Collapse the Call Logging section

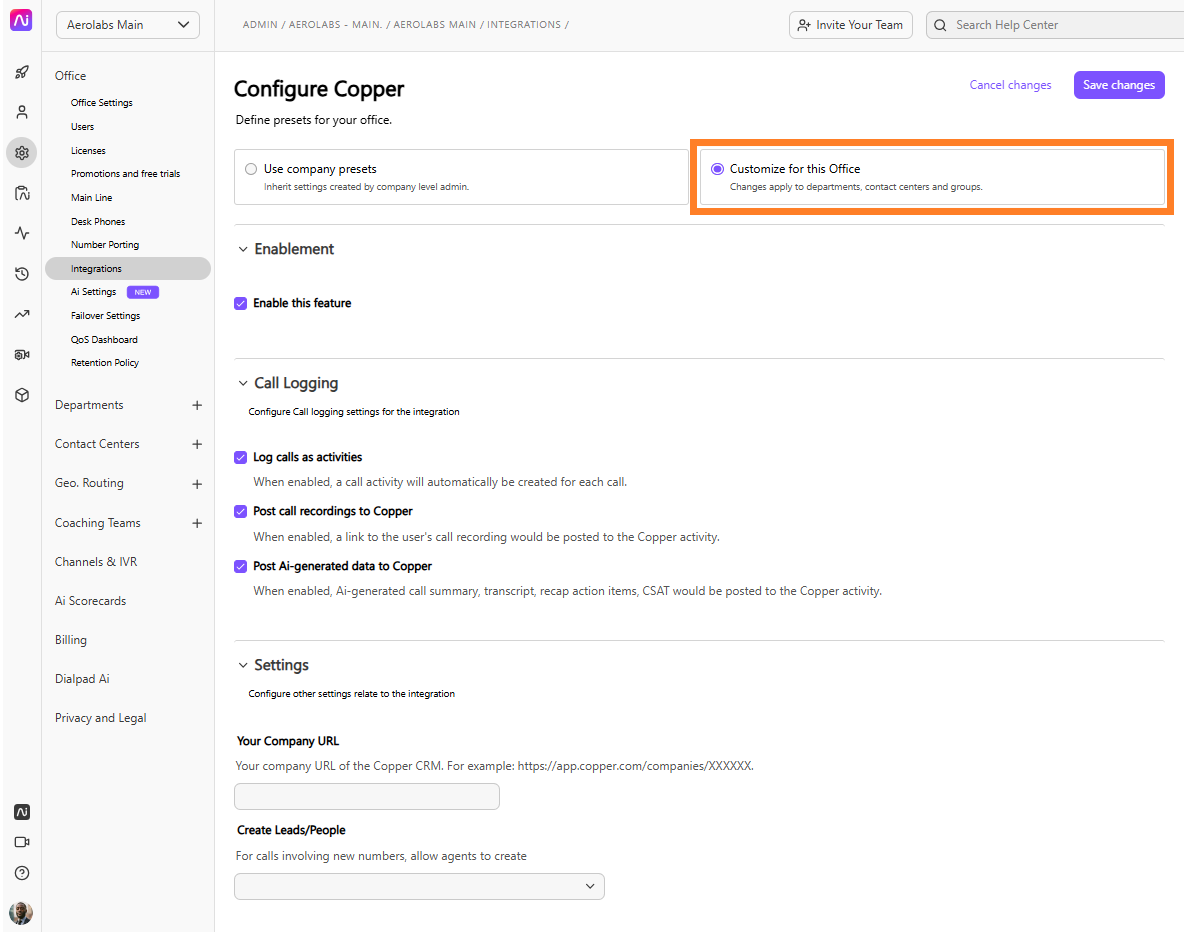coord(243,383)
